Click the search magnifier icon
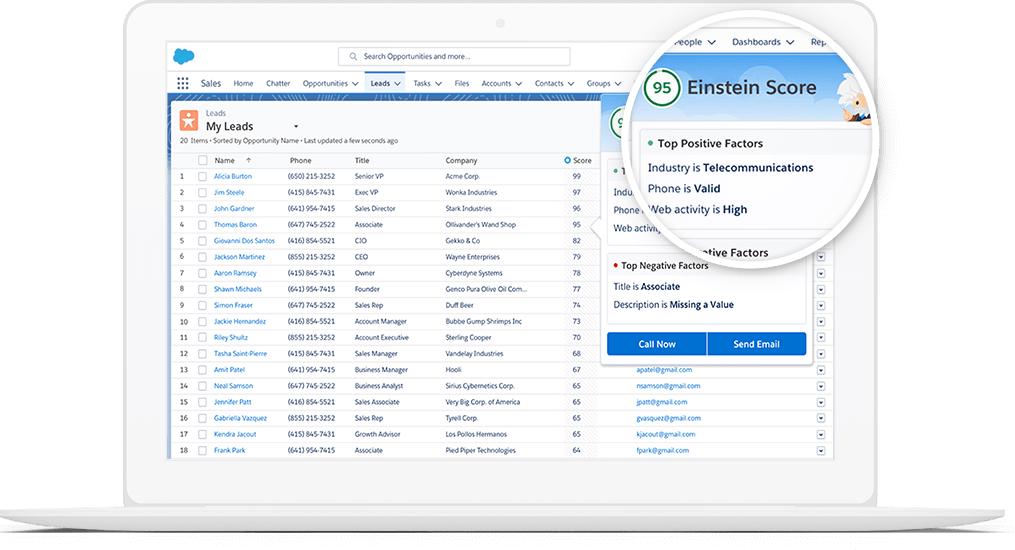The height and width of the screenshot is (550, 1015). pyautogui.click(x=353, y=57)
